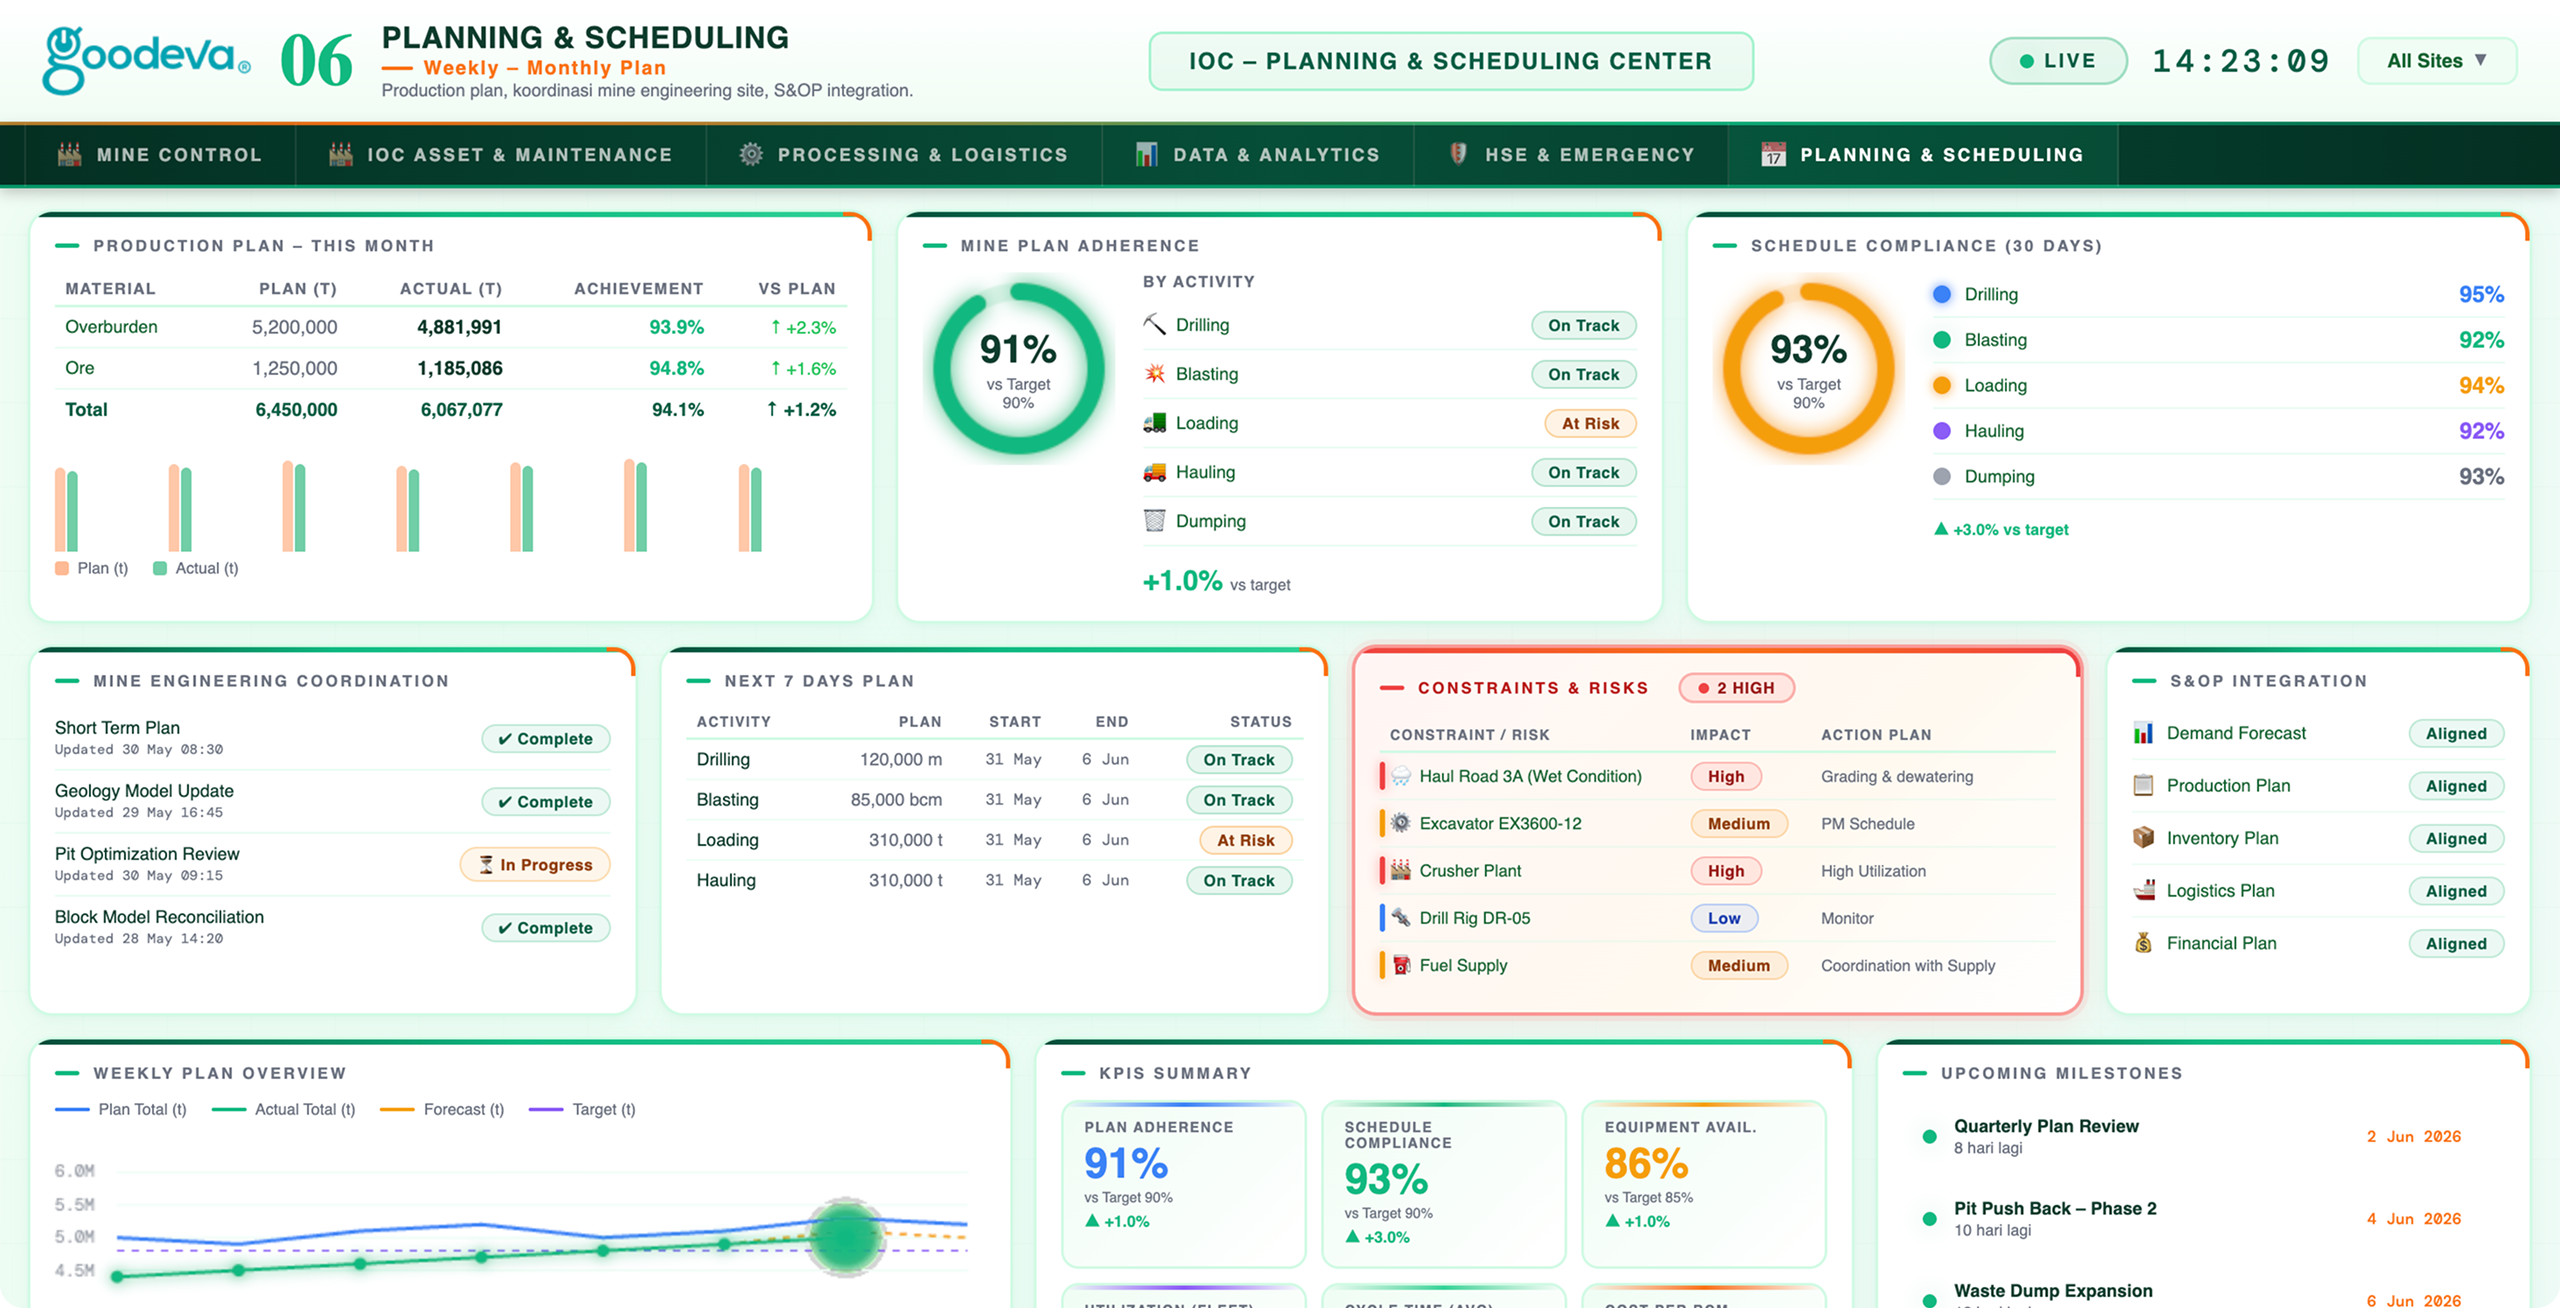
Task: Click the Logistics Plan ship icon
Action: [x=2143, y=890]
